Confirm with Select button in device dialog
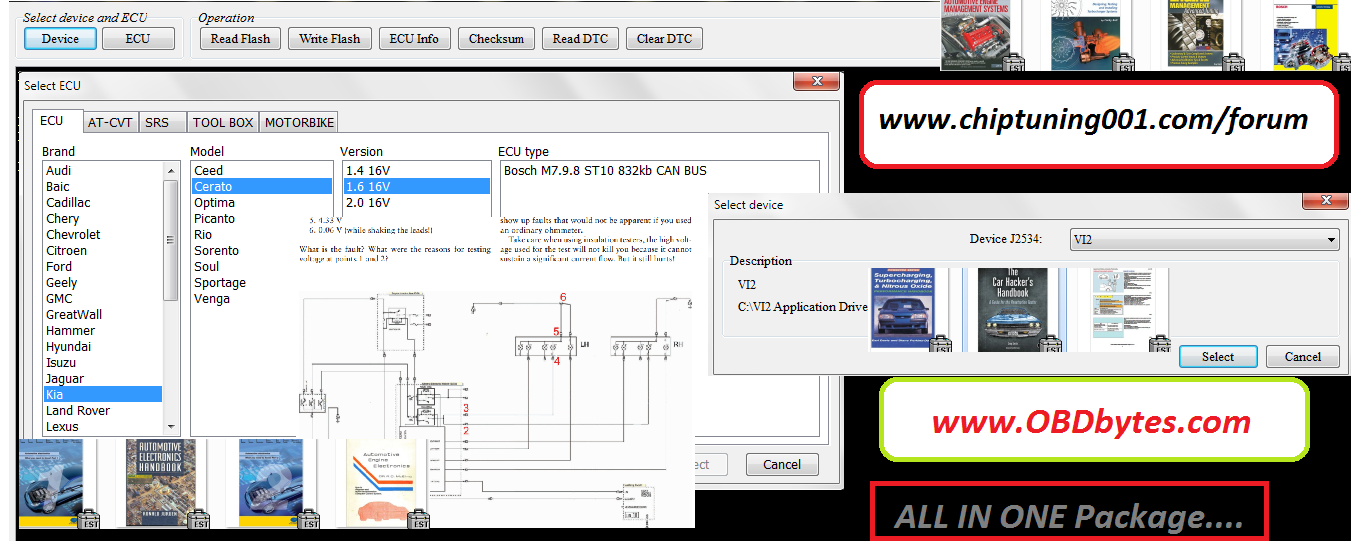Viewport: 1351px width, 541px height. pos(1217,357)
